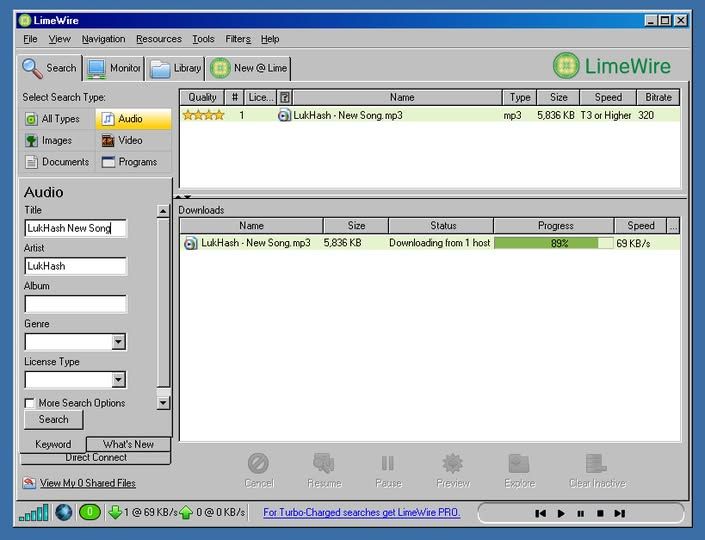Play the track in media player
The height and width of the screenshot is (540, 705).
[561, 513]
